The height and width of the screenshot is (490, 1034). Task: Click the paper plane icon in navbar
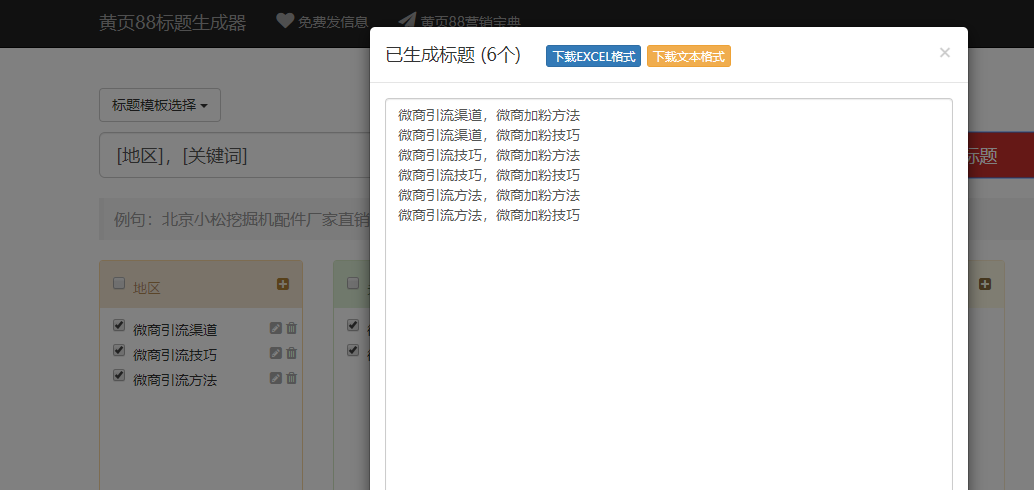408,21
